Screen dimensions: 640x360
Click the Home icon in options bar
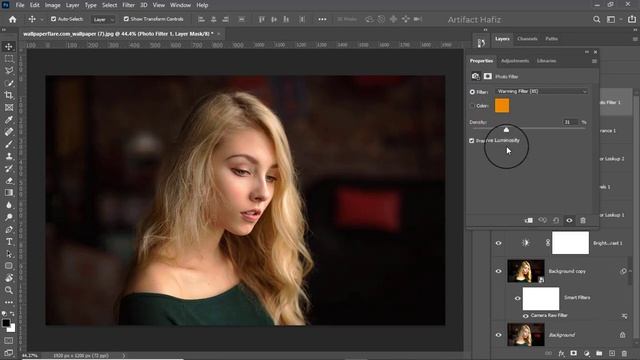(13, 19)
